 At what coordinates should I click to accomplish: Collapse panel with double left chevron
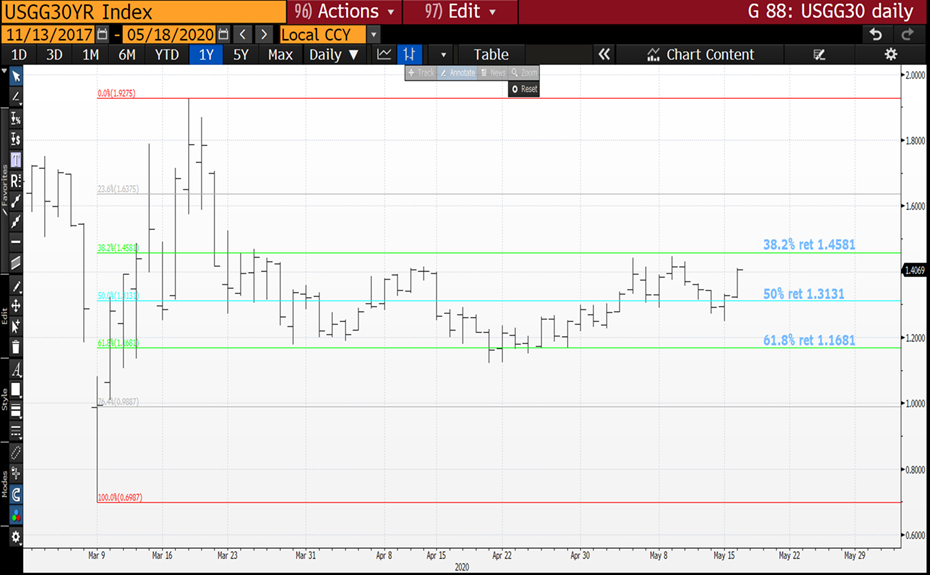tap(604, 55)
